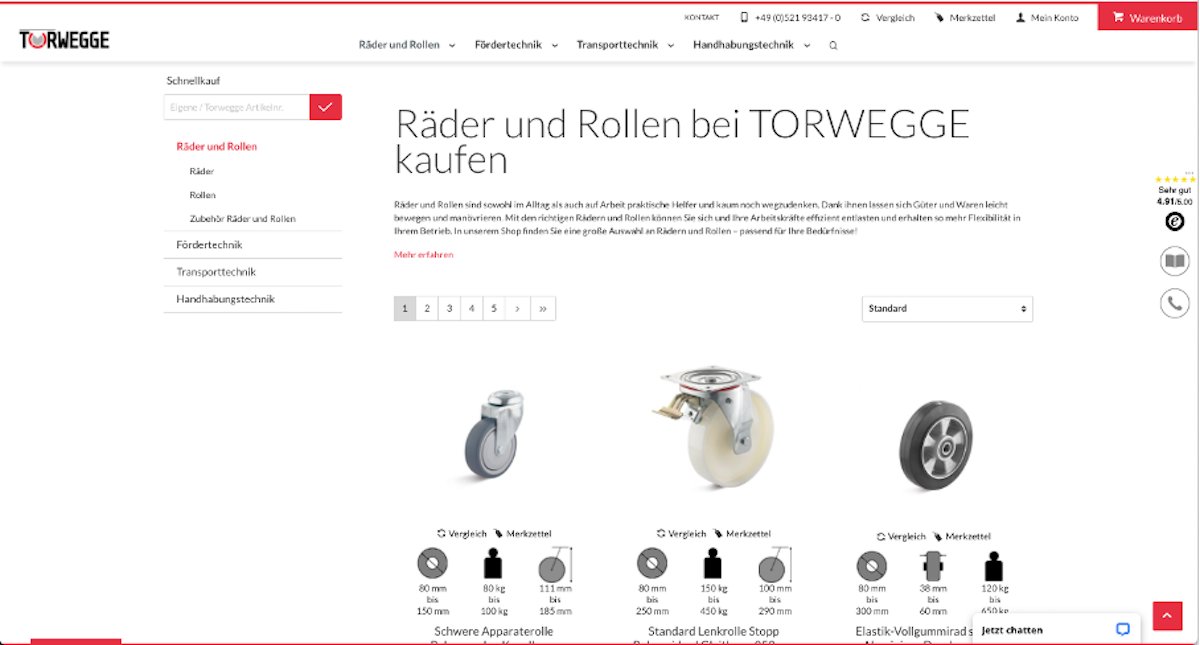Screen dimensions: 1200x645
Task: Expand Räder und Rollen navigation menu
Action: (407, 45)
